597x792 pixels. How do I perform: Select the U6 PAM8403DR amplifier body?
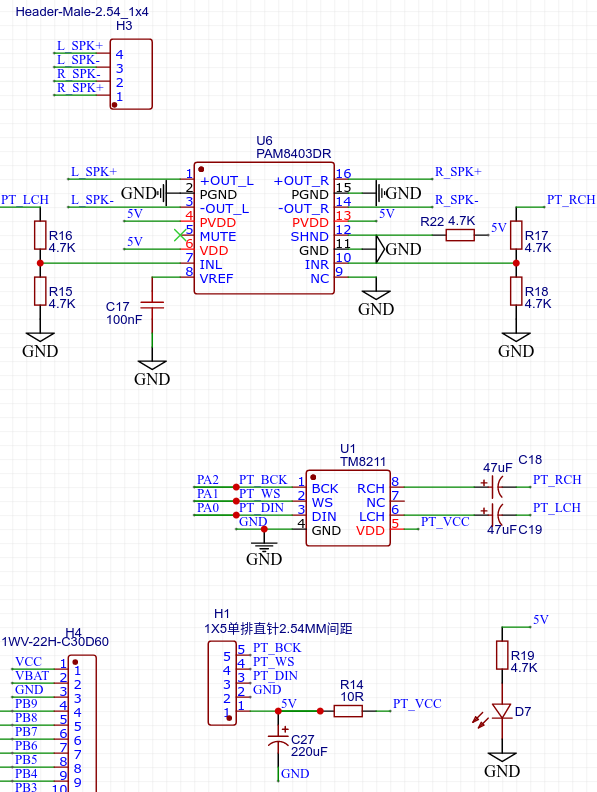tap(264, 228)
